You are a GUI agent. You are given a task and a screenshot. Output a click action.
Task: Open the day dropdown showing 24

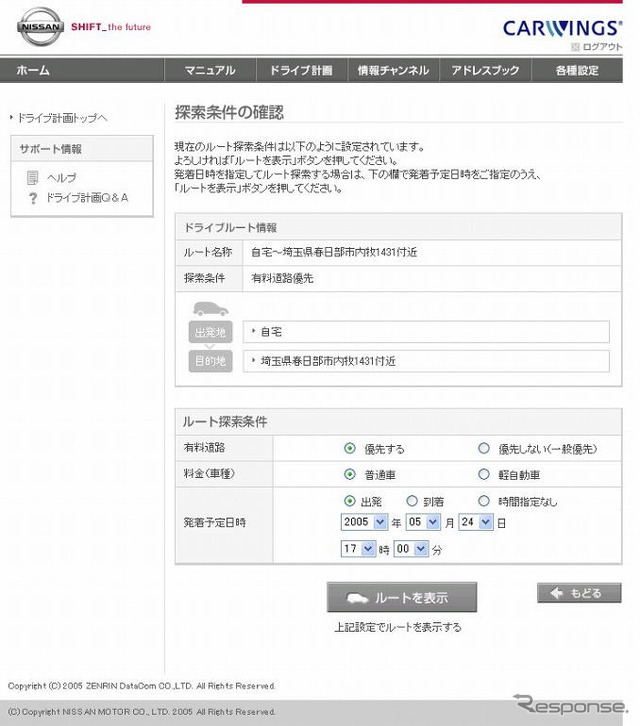tap(476, 522)
